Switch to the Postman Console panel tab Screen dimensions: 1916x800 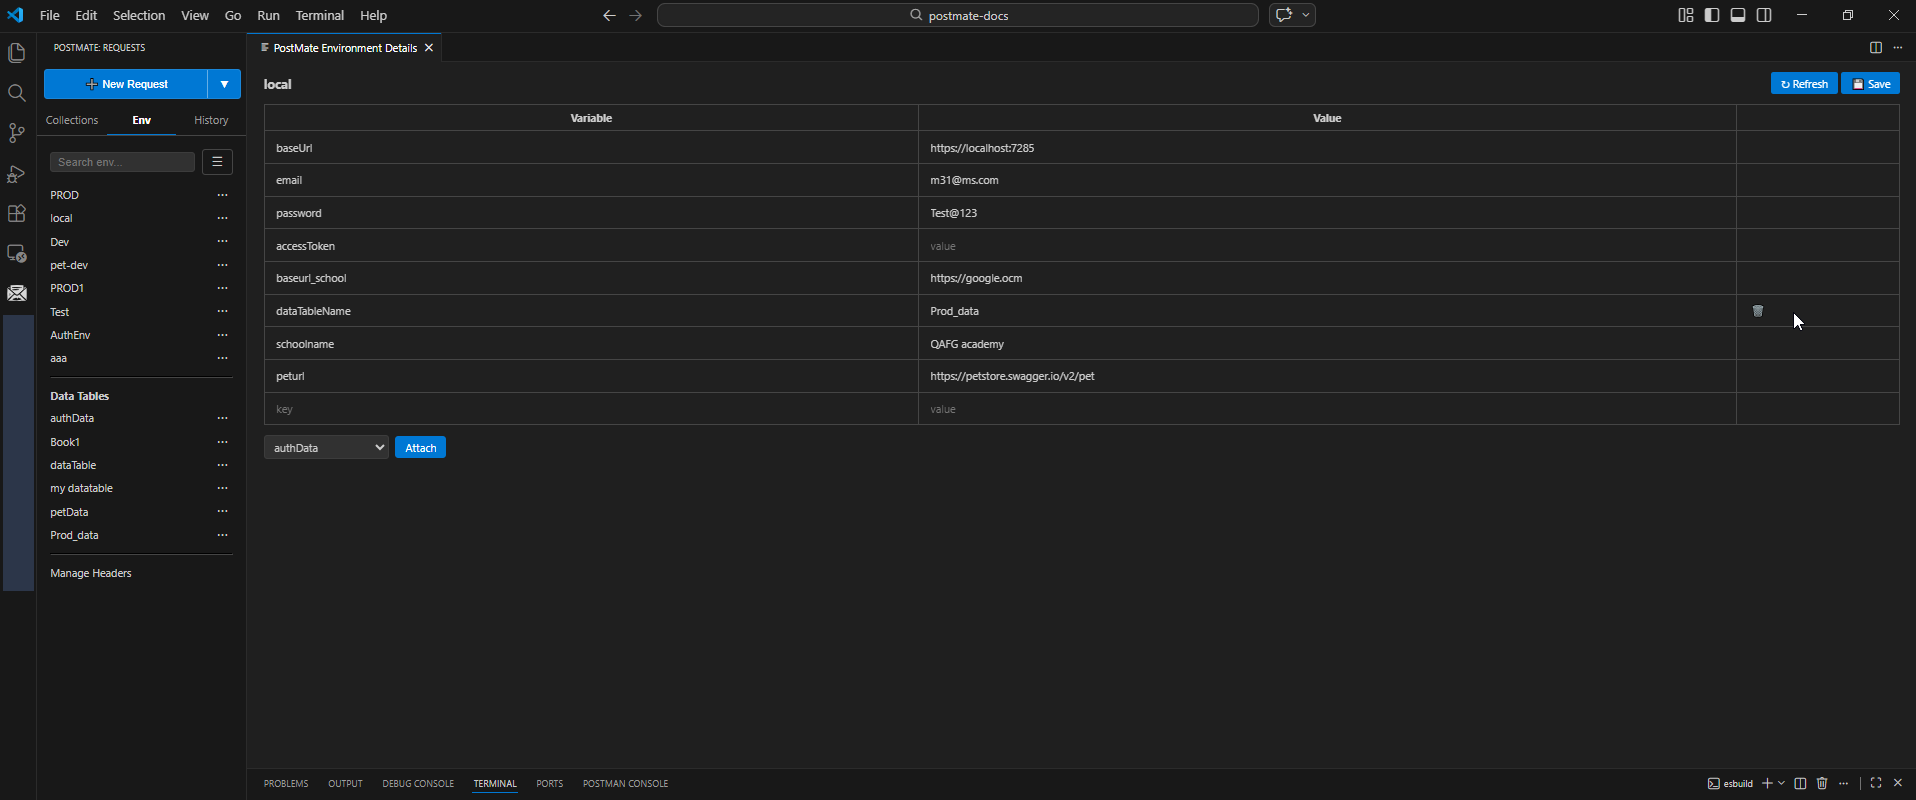pyautogui.click(x=625, y=784)
